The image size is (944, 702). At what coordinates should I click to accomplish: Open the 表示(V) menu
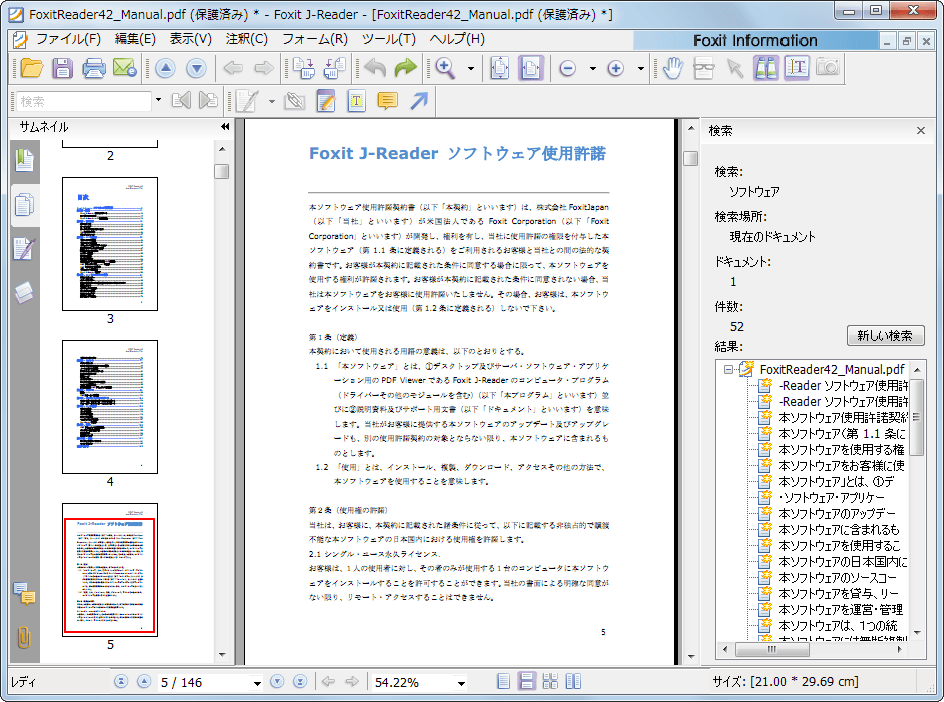point(190,39)
